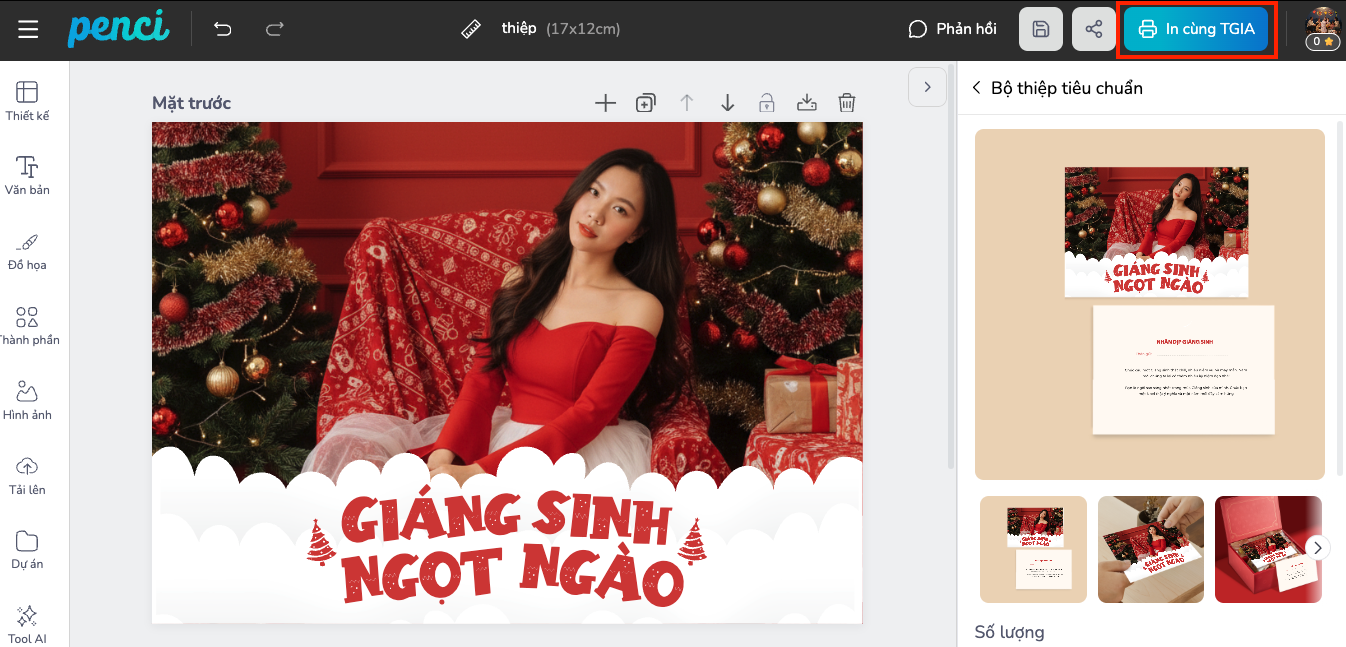Delete page using trash icon
1346x647 pixels.
click(847, 102)
